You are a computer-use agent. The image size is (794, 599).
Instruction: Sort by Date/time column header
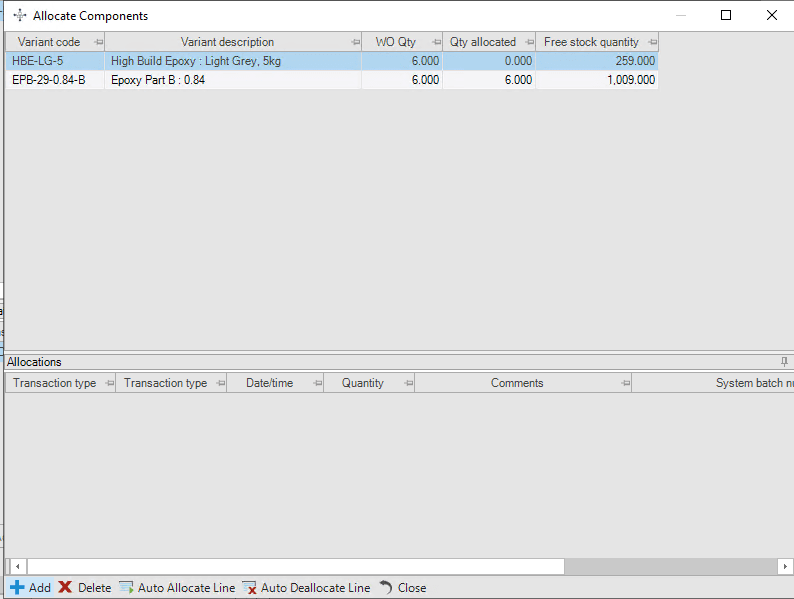point(269,383)
